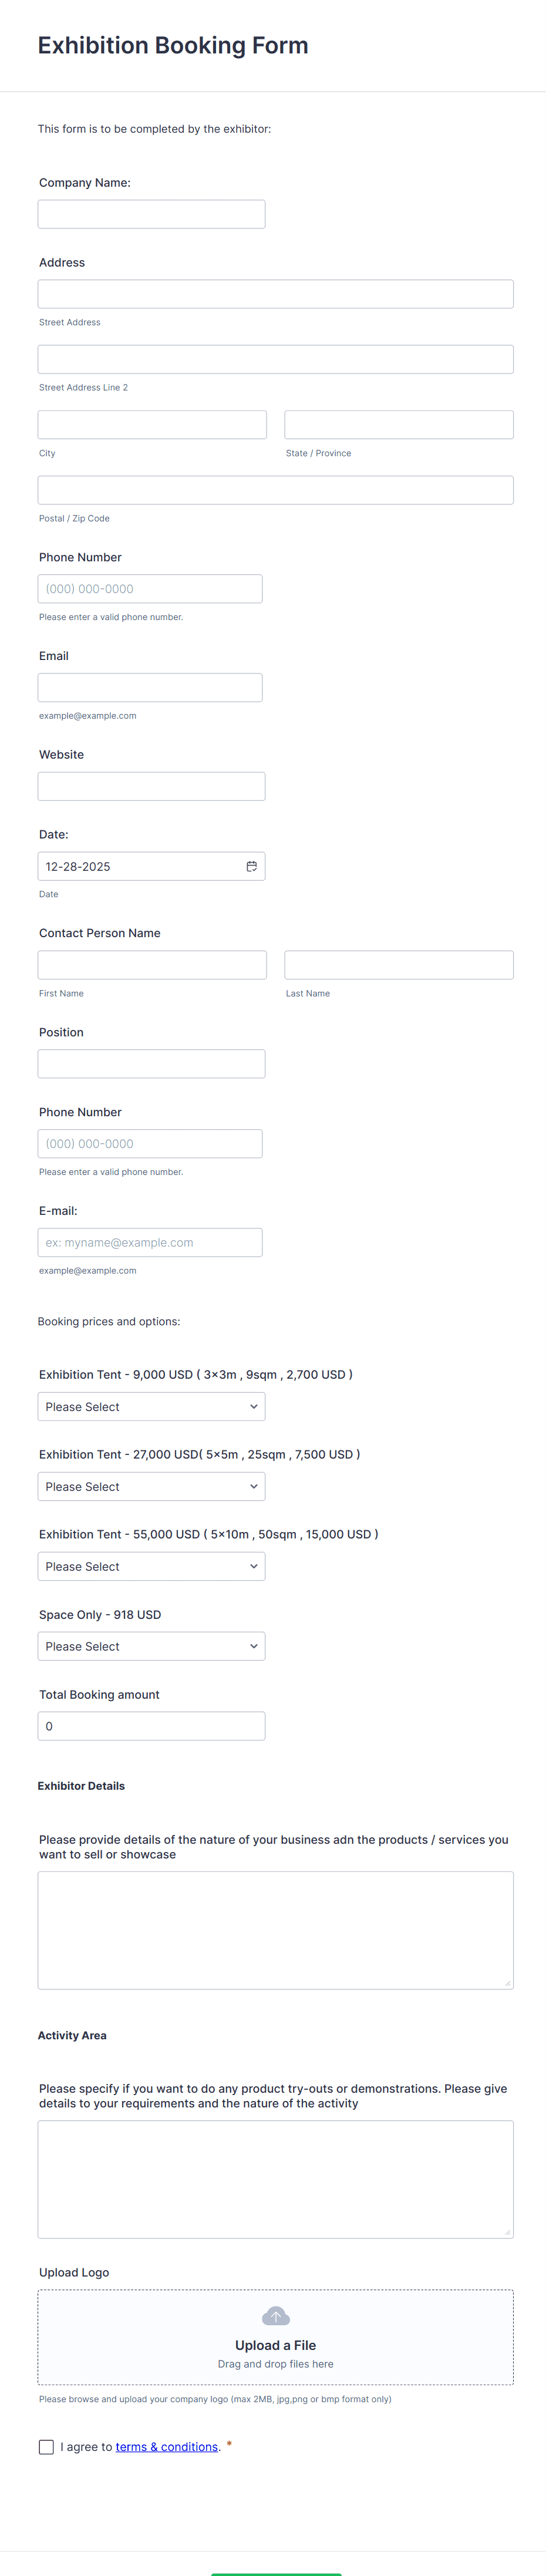The width and height of the screenshot is (546, 2576).
Task: Click the Exhibitor Details text area
Action: (x=275, y=1930)
